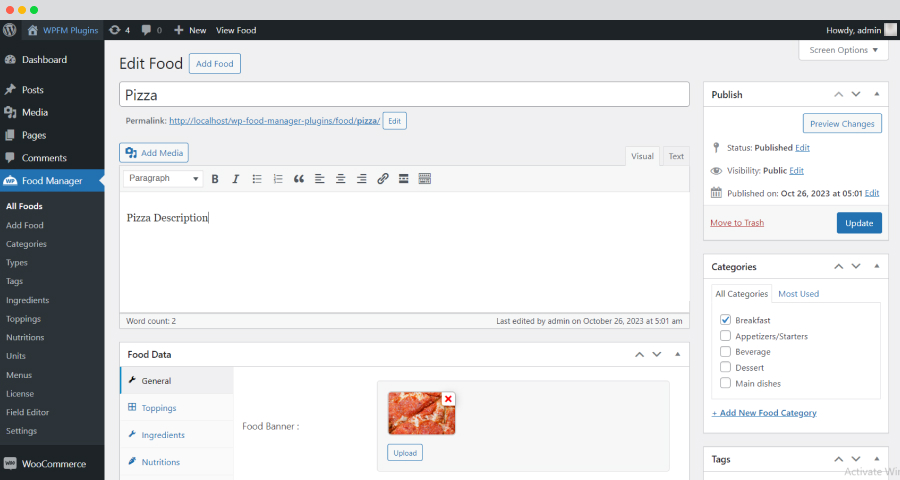Click the Update button
The image size is (900, 480).
[x=859, y=223]
